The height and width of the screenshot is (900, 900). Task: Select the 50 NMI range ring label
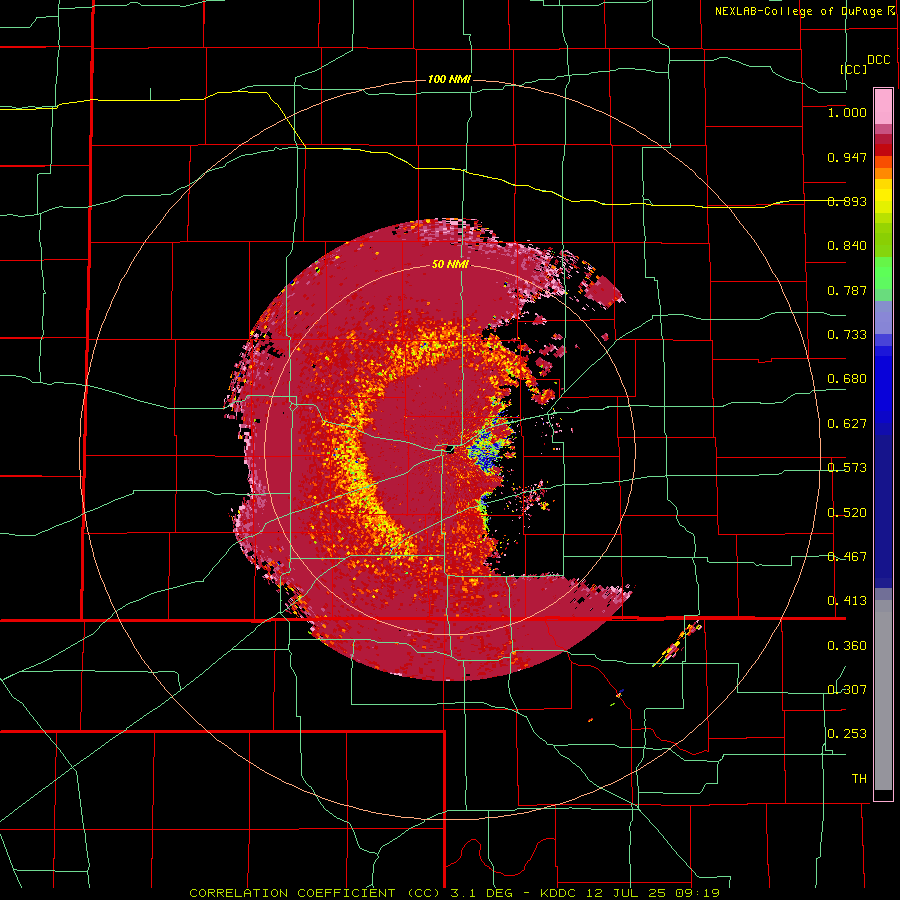click(450, 264)
